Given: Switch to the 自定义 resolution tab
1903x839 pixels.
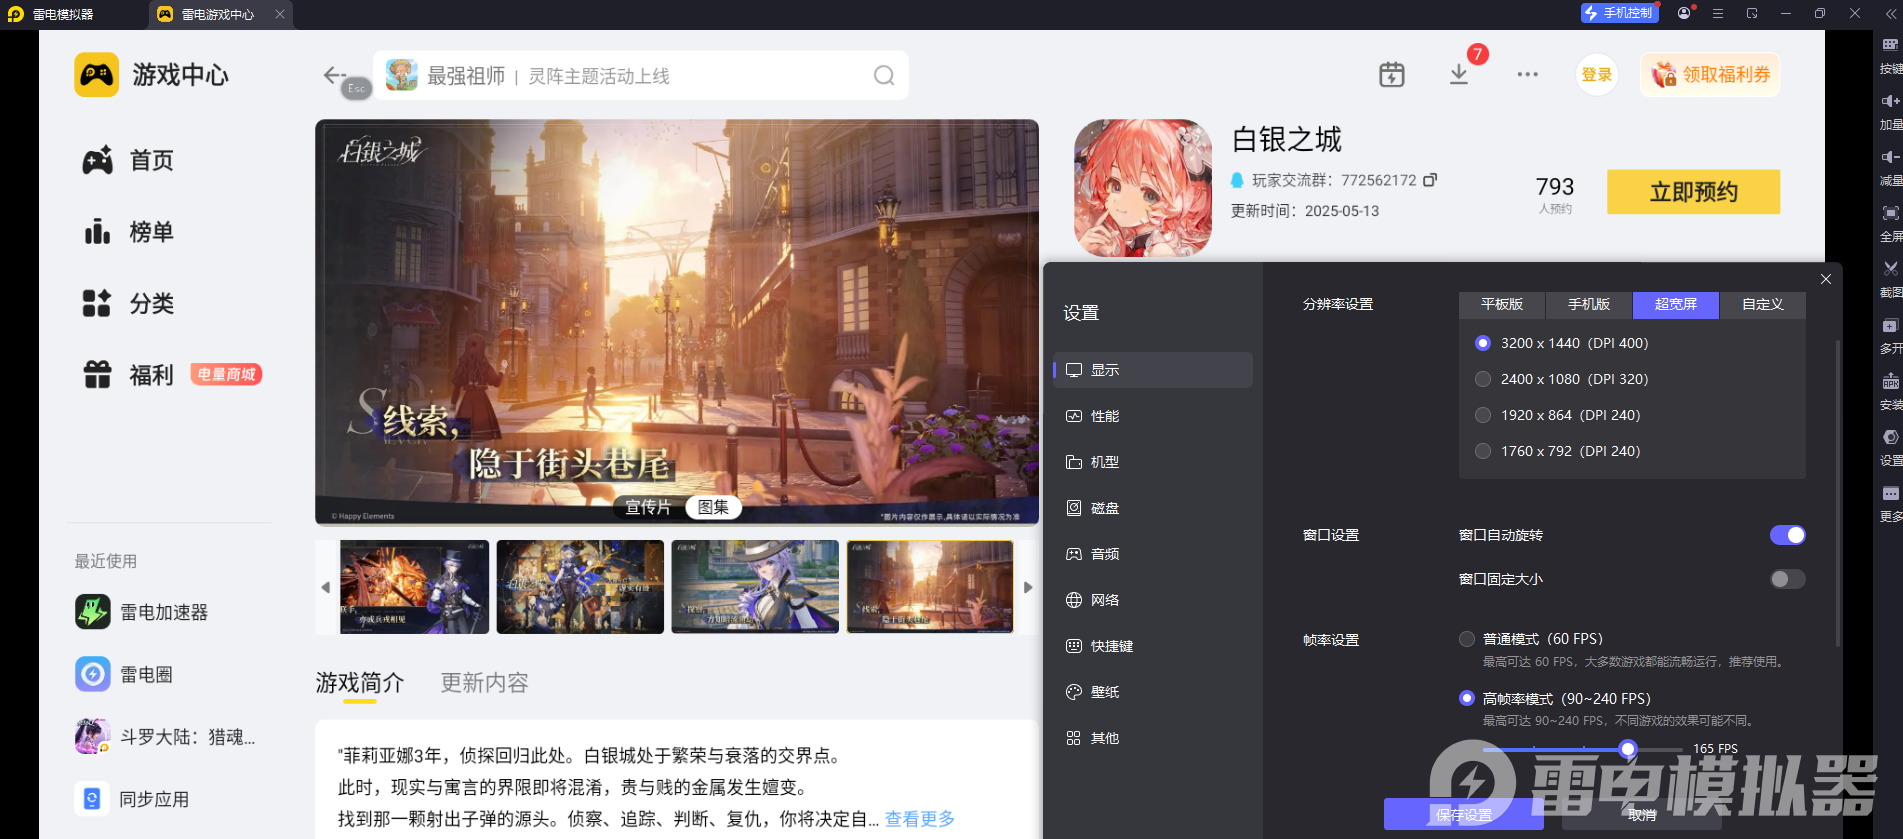Looking at the screenshot, I should point(1763,304).
